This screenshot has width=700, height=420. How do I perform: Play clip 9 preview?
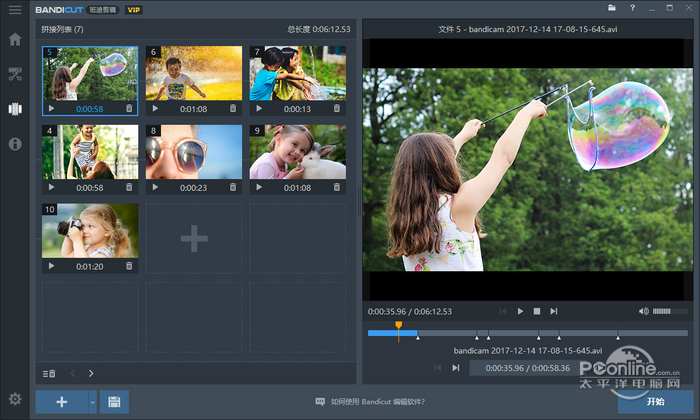coord(259,187)
